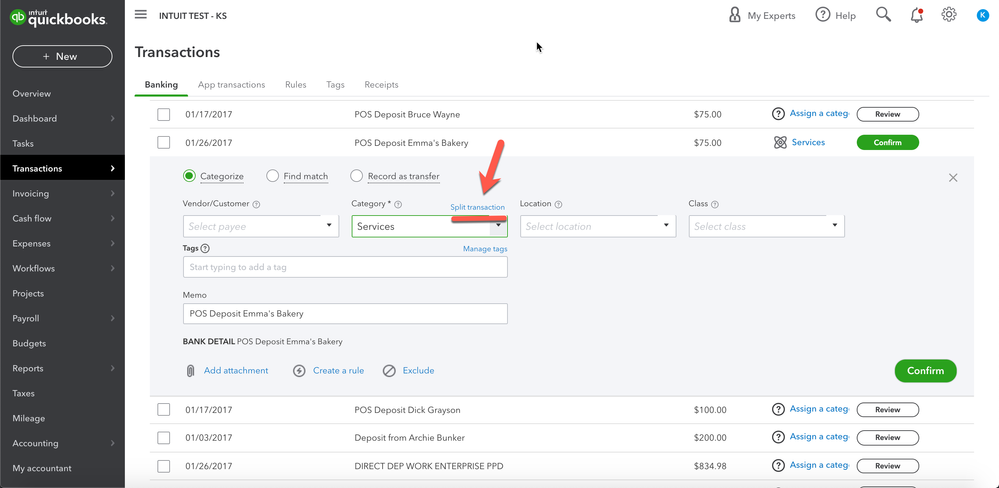The height and width of the screenshot is (488, 999).
Task: Open Mileage in the sidebar
Action: [29, 419]
